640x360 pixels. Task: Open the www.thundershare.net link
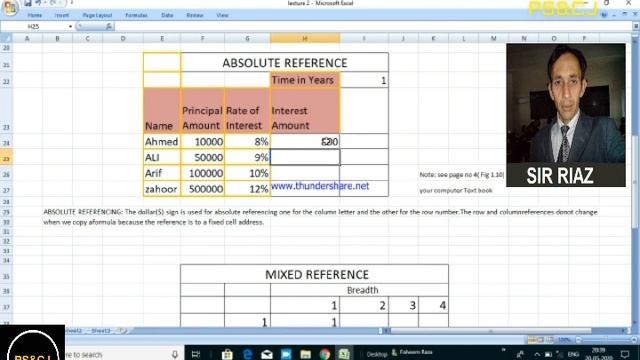320,186
